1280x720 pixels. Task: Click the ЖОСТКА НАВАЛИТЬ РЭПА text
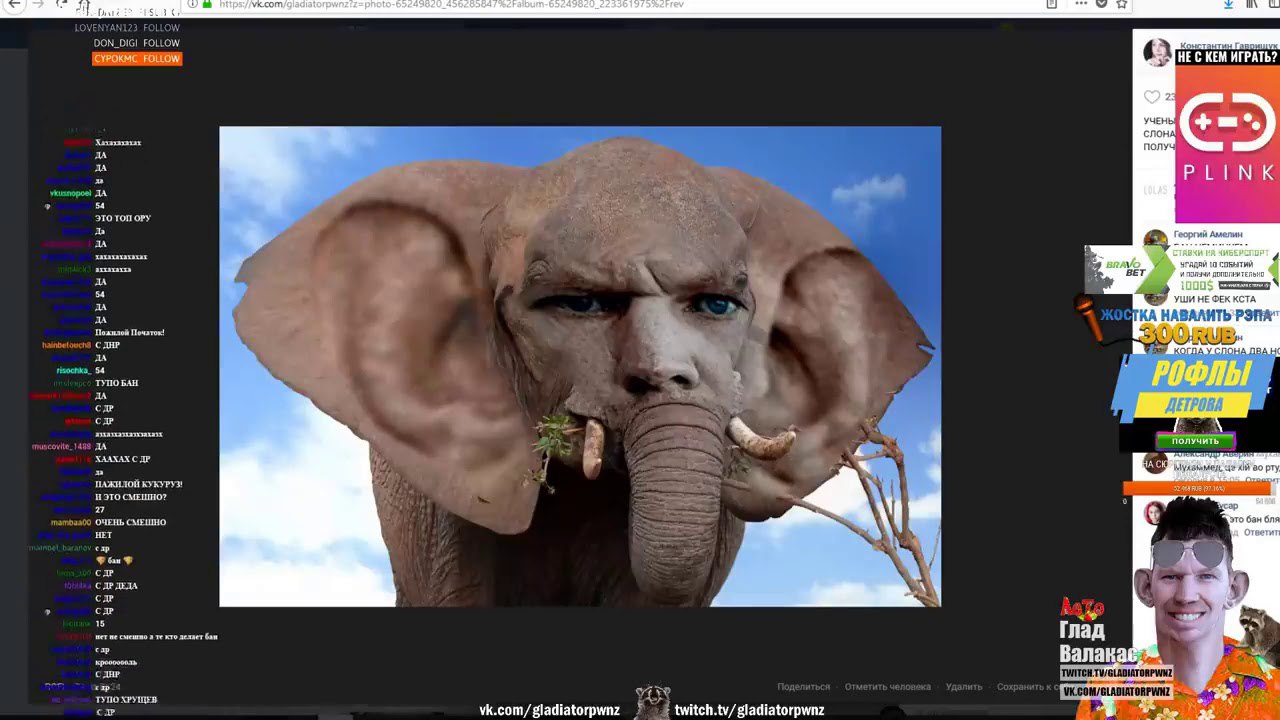[x=1186, y=315]
